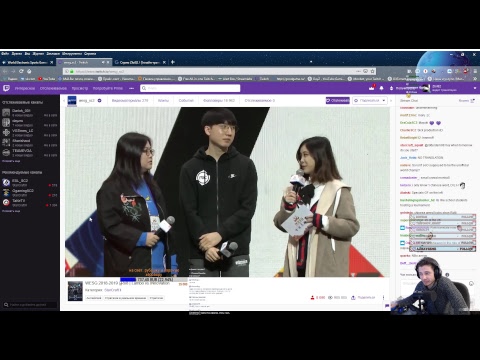The width and height of the screenshot is (480, 360).
Task: Open the VIBEnero_LC followed channel avatar
Action: (6, 132)
